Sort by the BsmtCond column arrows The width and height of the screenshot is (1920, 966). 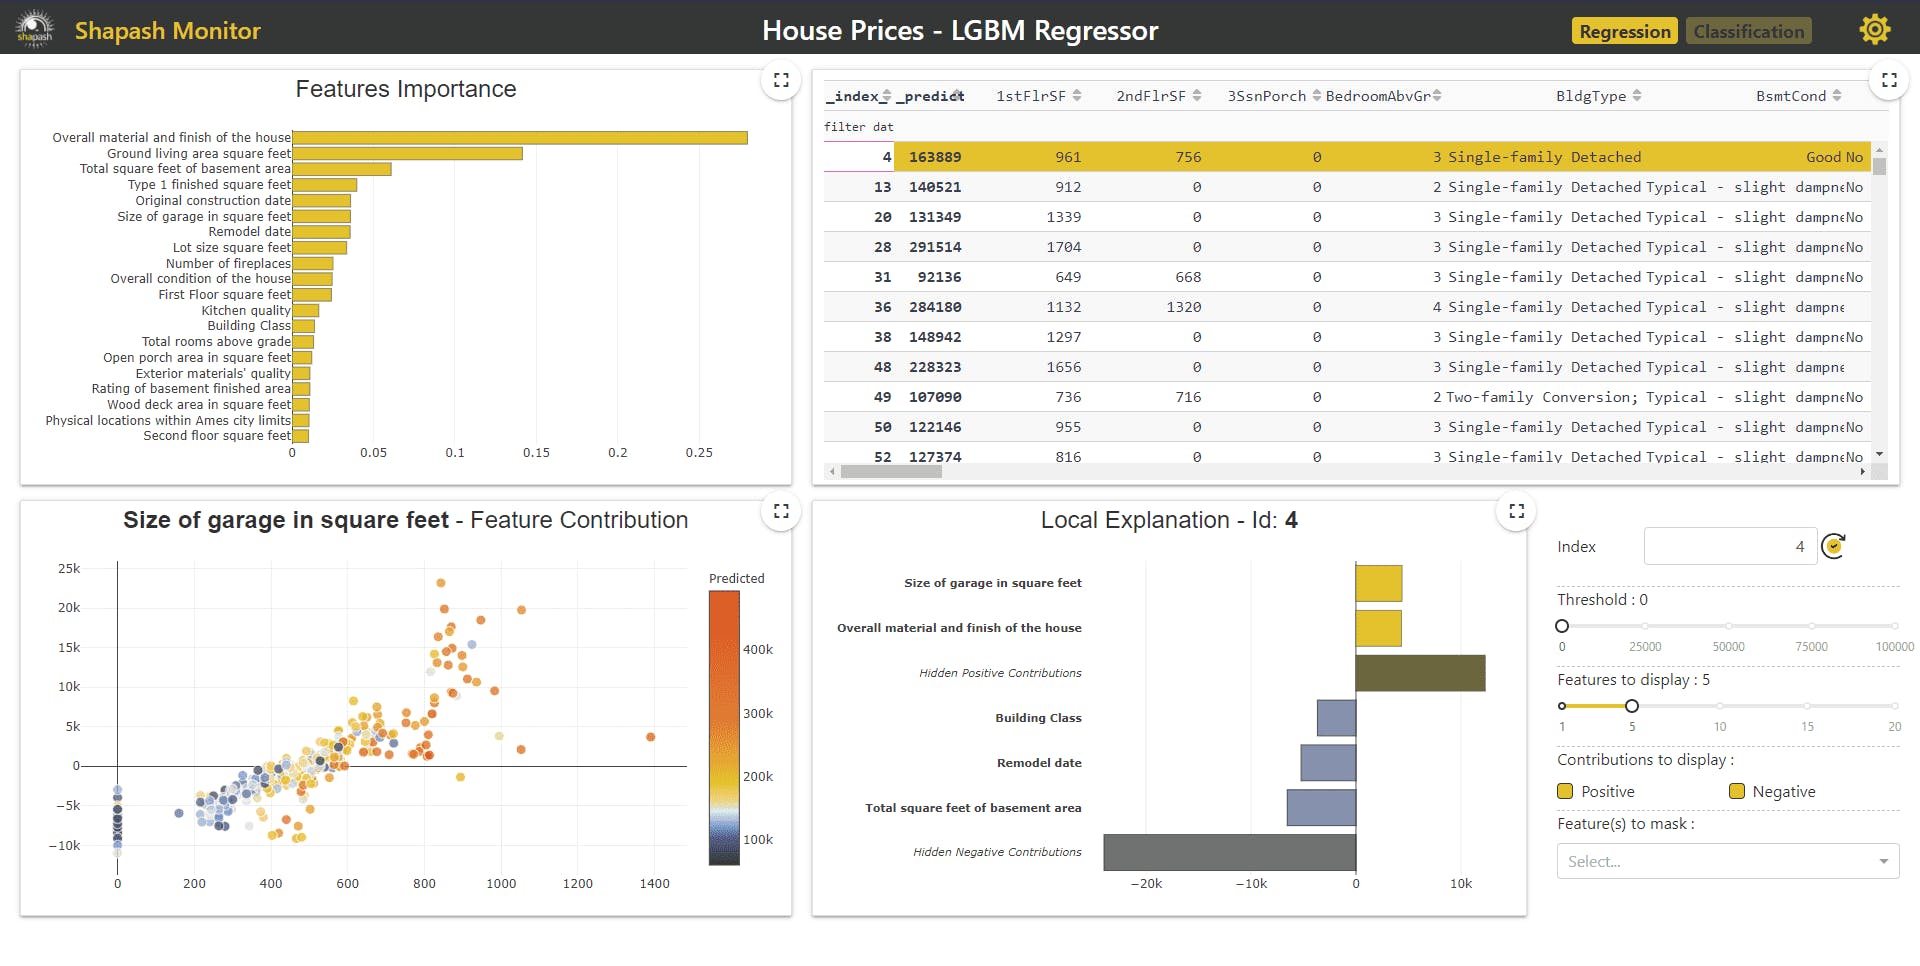(1837, 96)
